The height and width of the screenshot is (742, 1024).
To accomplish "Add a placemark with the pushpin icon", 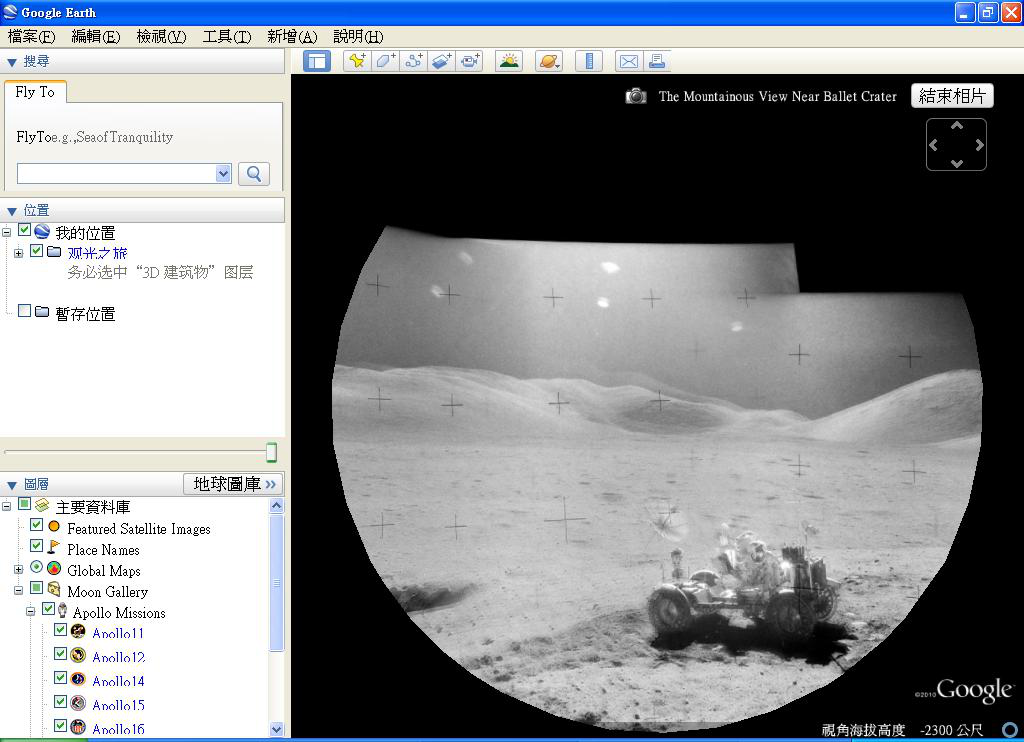I will pos(357,61).
